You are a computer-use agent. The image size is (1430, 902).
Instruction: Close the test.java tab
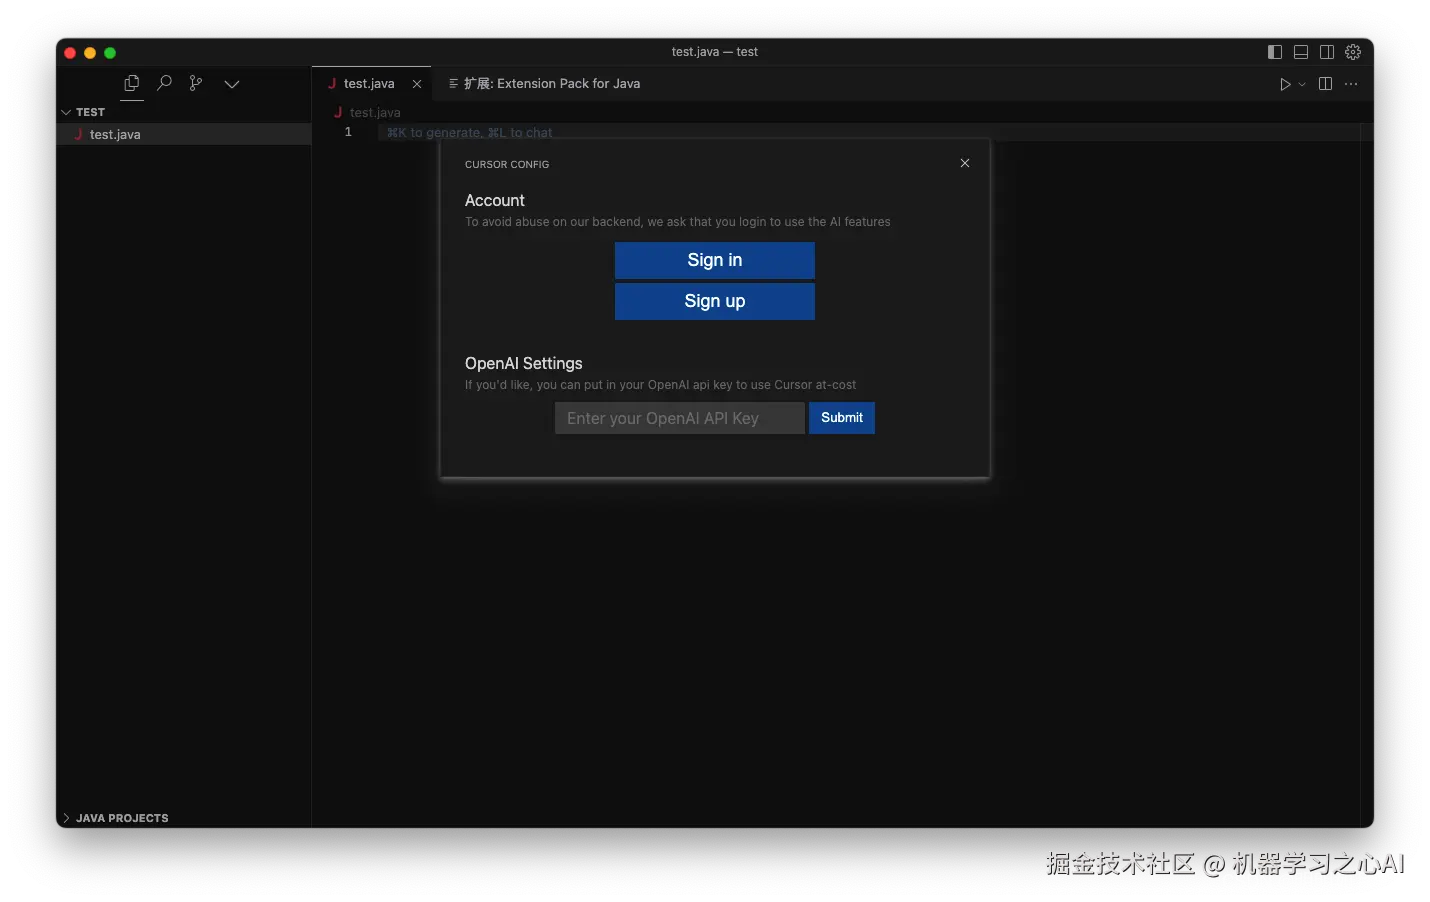coord(417,84)
